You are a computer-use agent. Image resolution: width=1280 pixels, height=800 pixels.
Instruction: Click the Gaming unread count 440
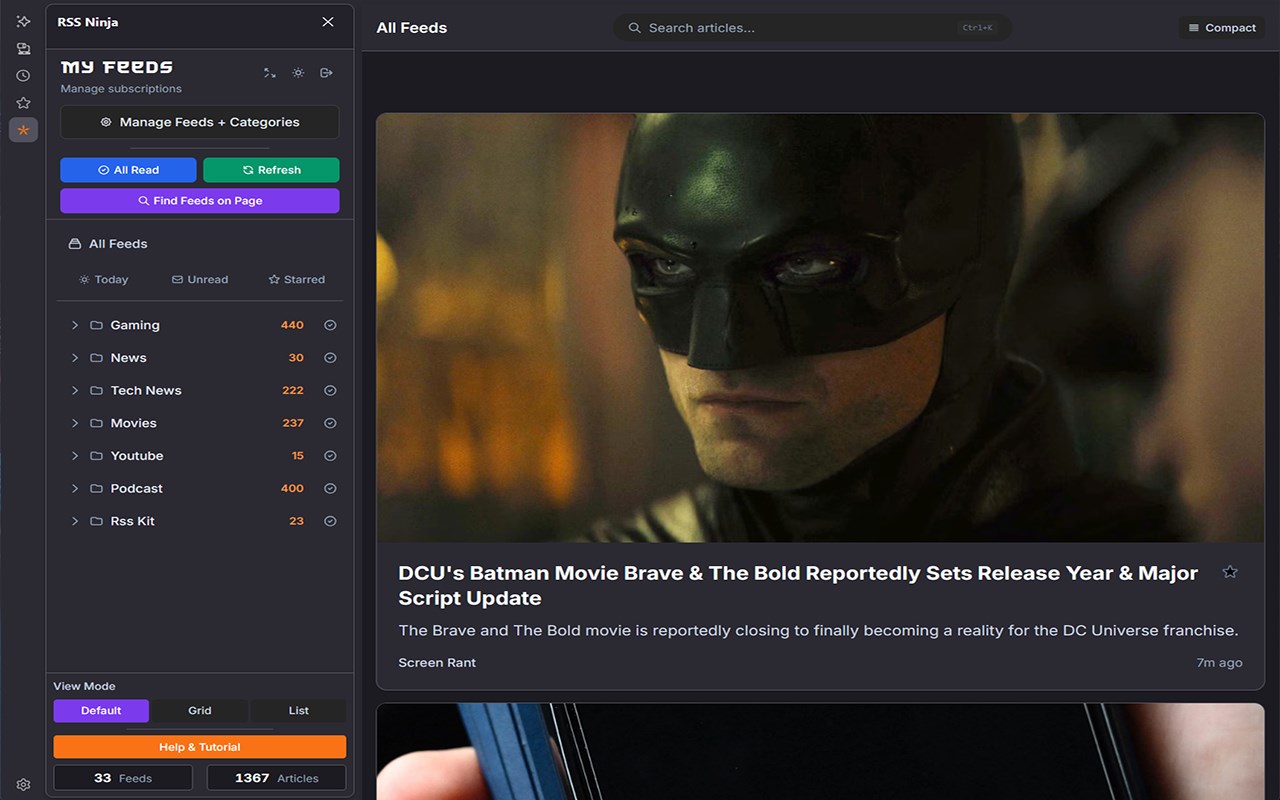(292, 325)
